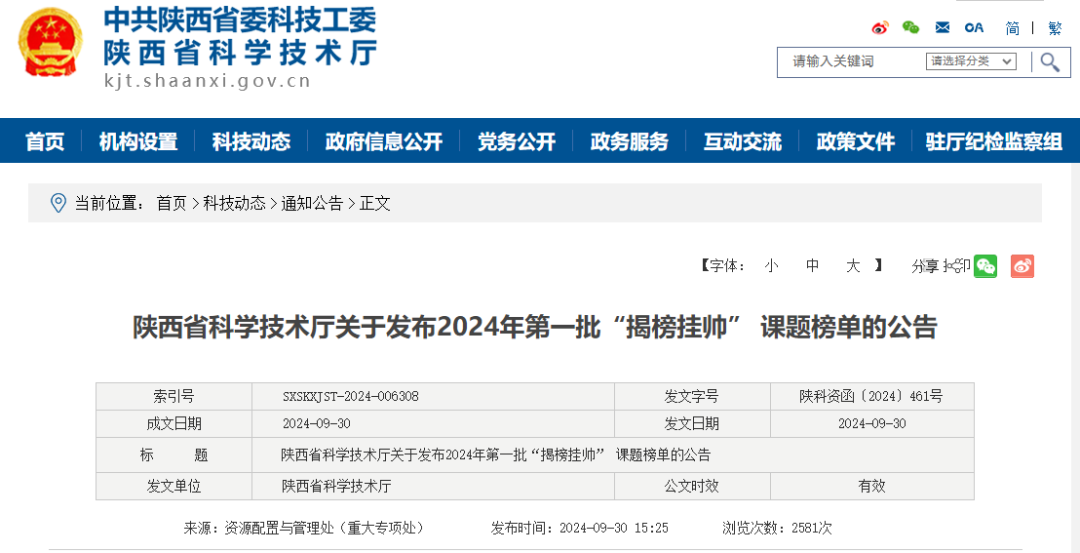Select document number 陕科资函〔2024〕461号
The height and width of the screenshot is (553, 1080).
871,397
